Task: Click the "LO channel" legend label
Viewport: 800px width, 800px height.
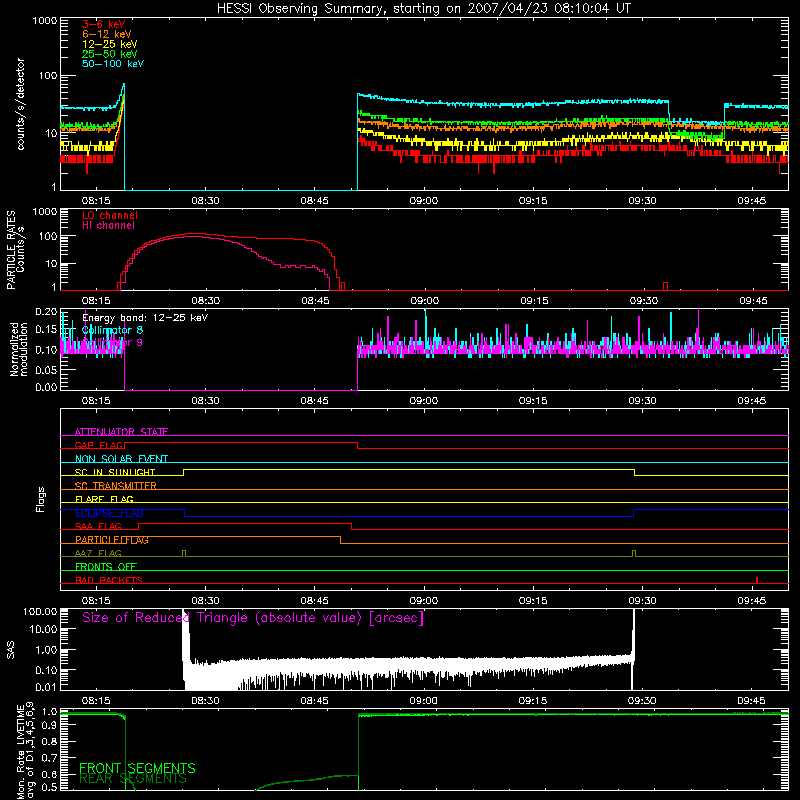Action: point(110,215)
